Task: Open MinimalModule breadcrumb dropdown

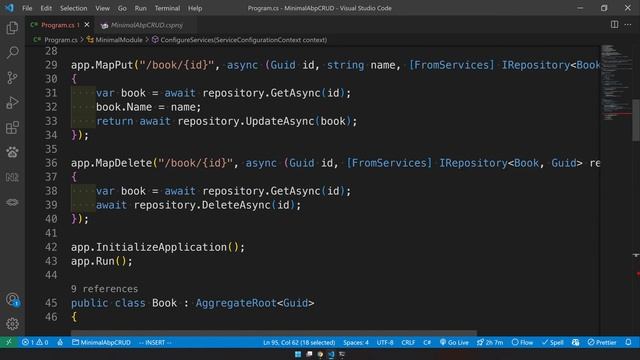Action: (119, 40)
